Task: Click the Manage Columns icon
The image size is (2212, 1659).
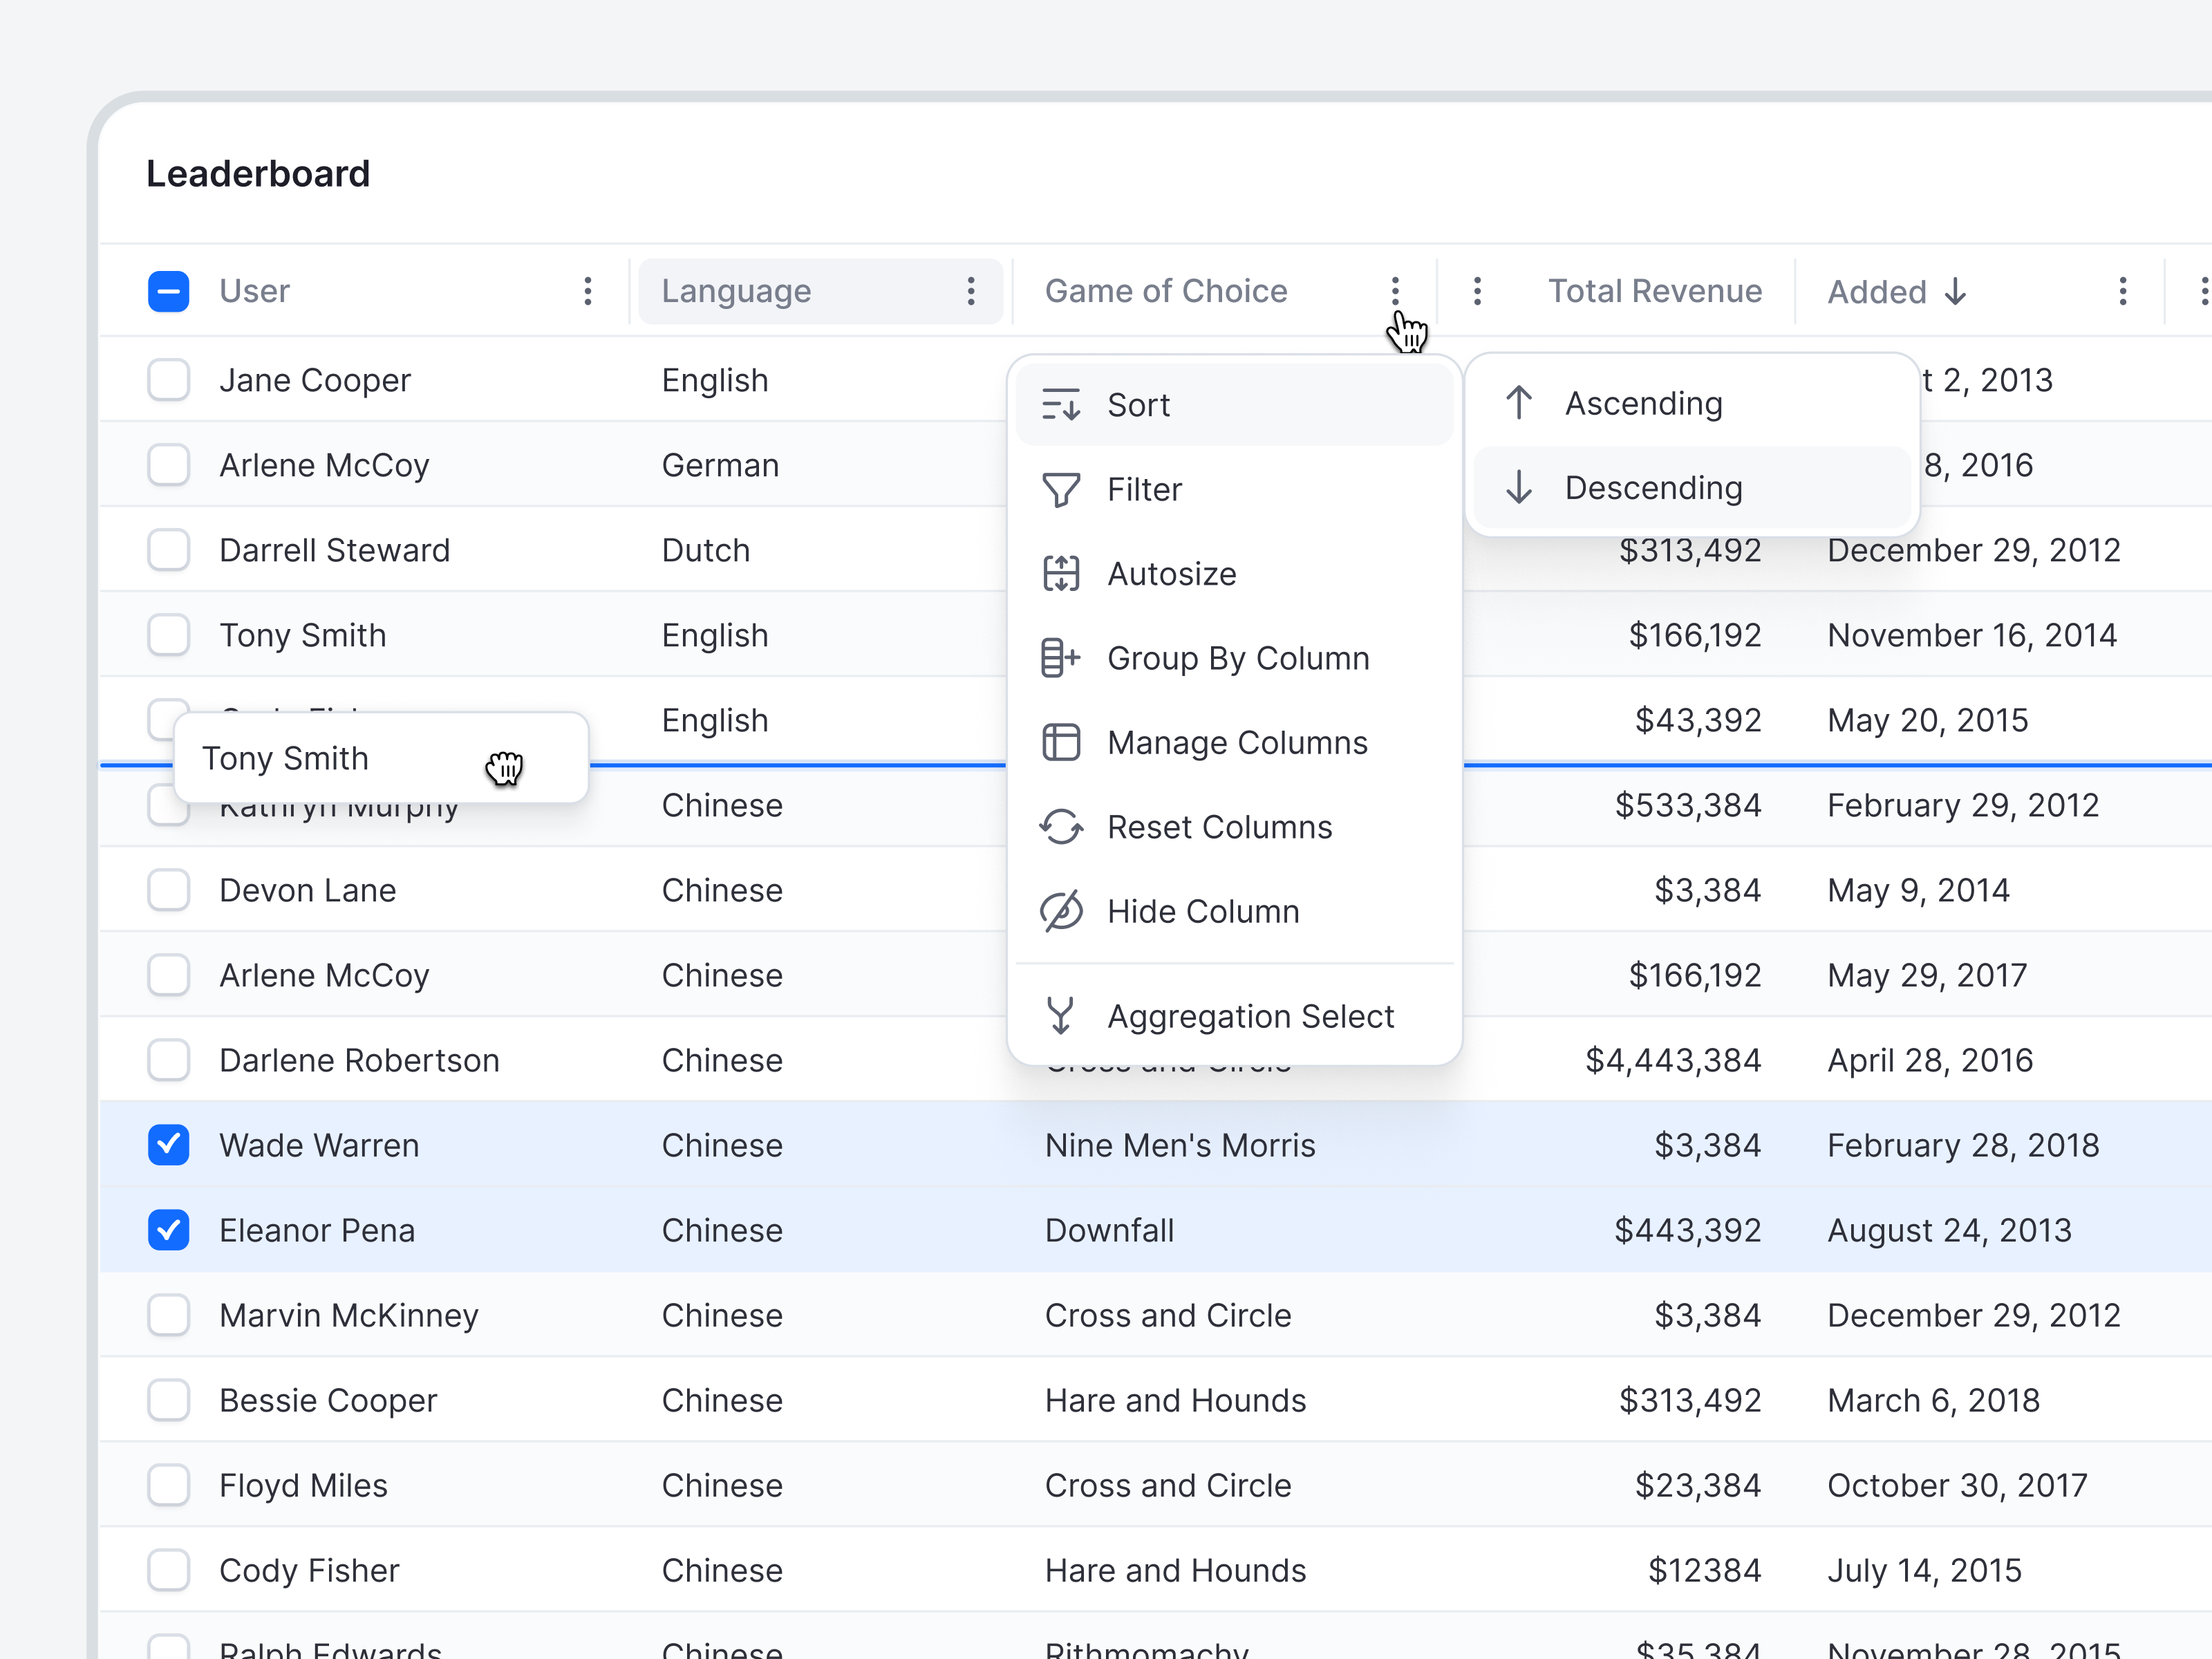Action: point(1062,742)
